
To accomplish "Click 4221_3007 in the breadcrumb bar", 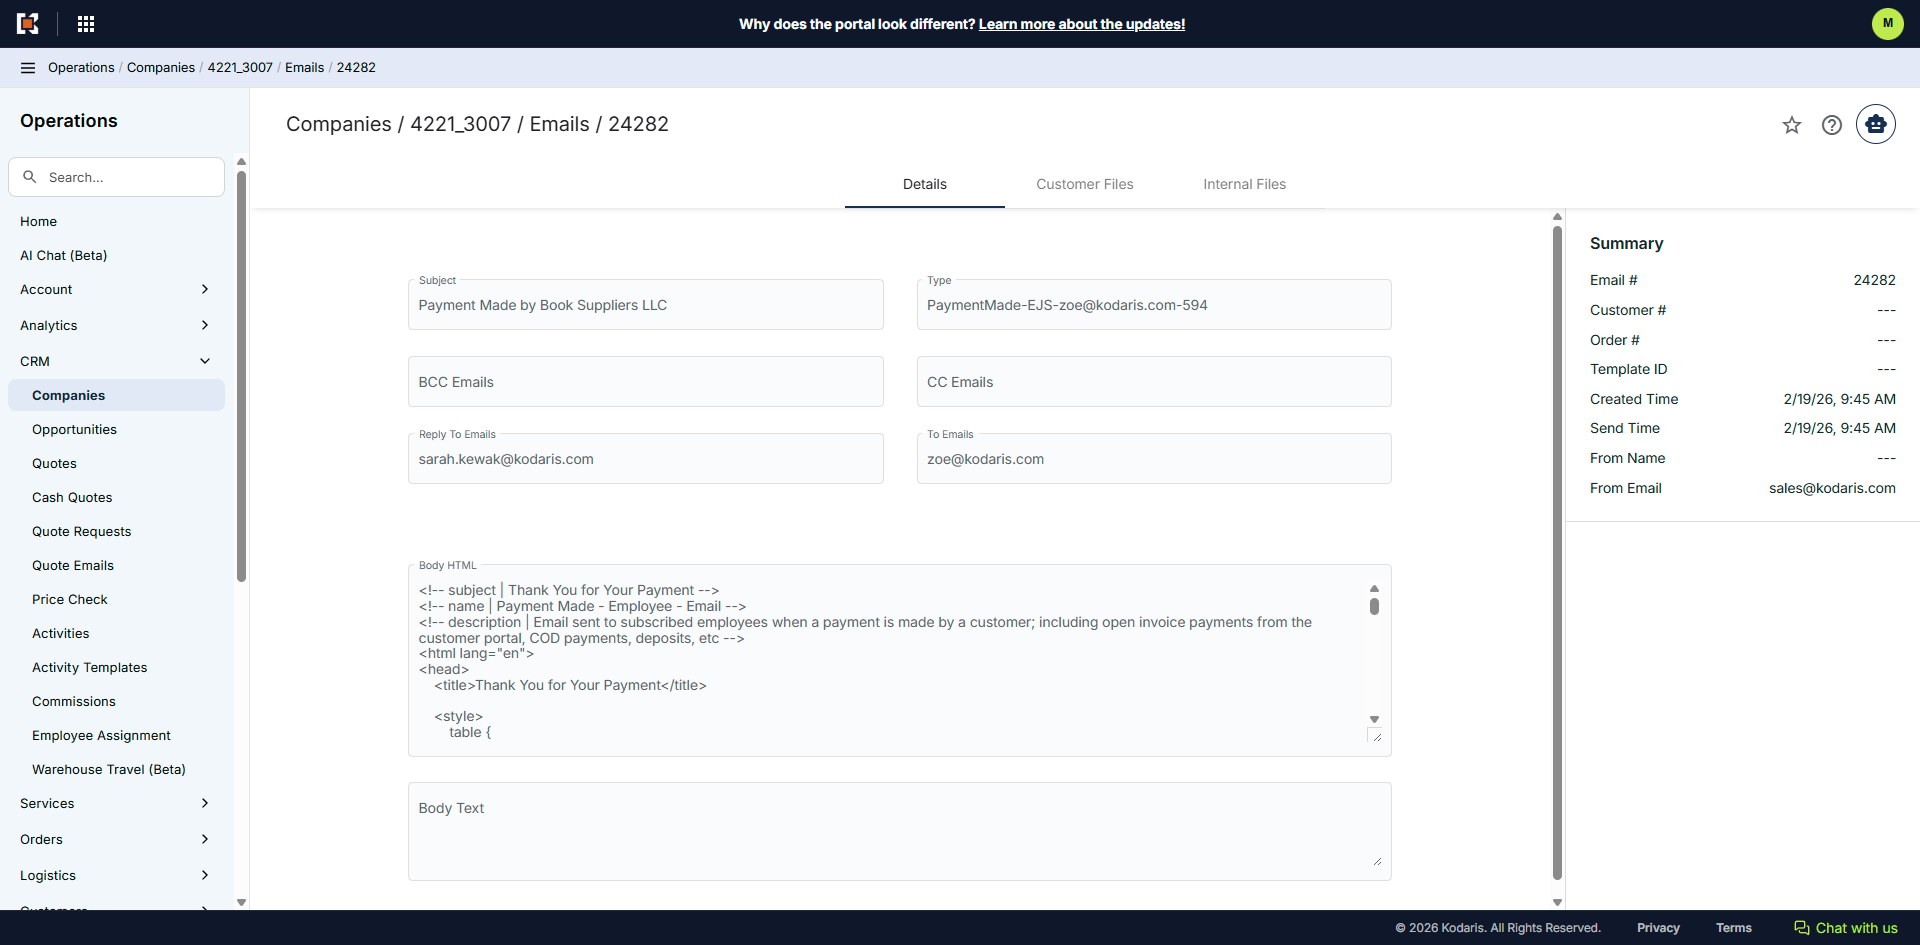I will [240, 68].
